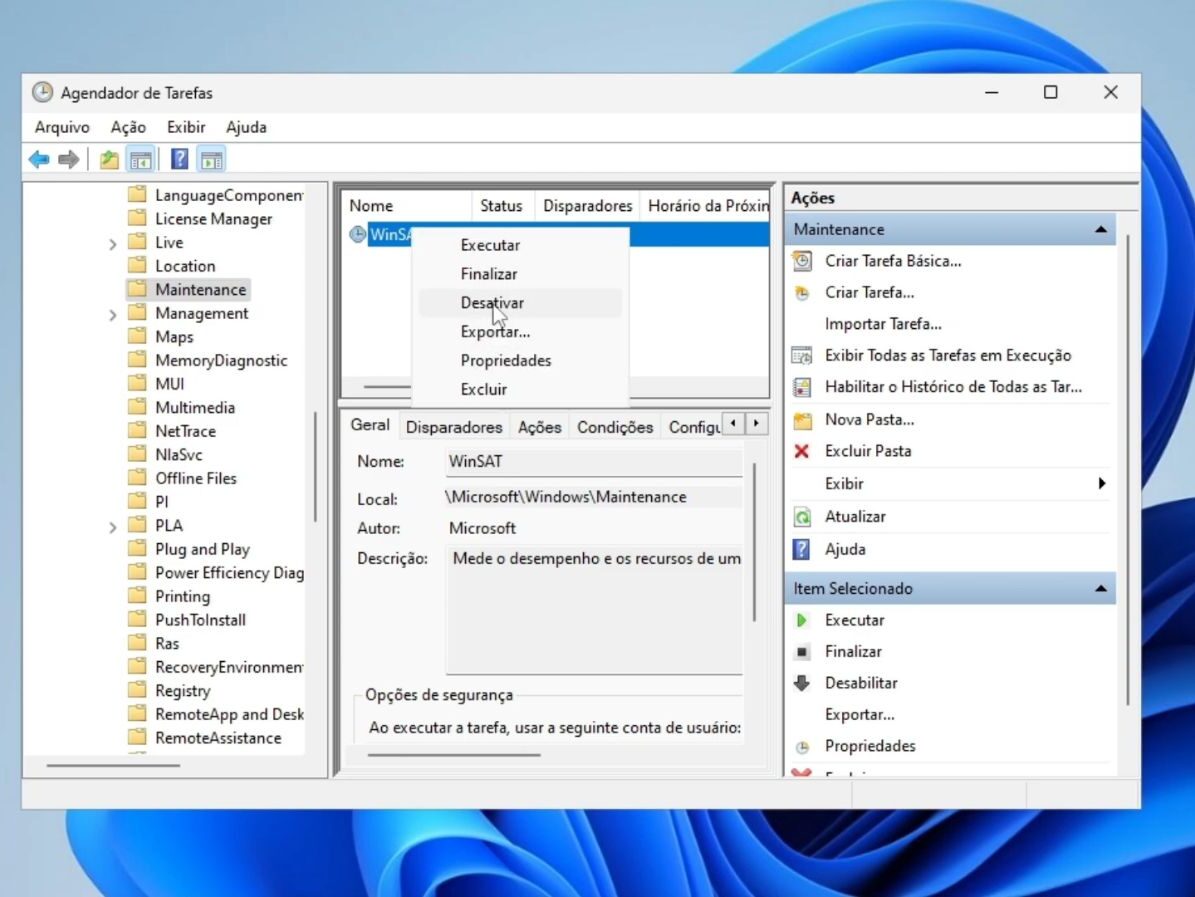
Task: Click the clock icon next to WinSAT task
Action: 357,234
